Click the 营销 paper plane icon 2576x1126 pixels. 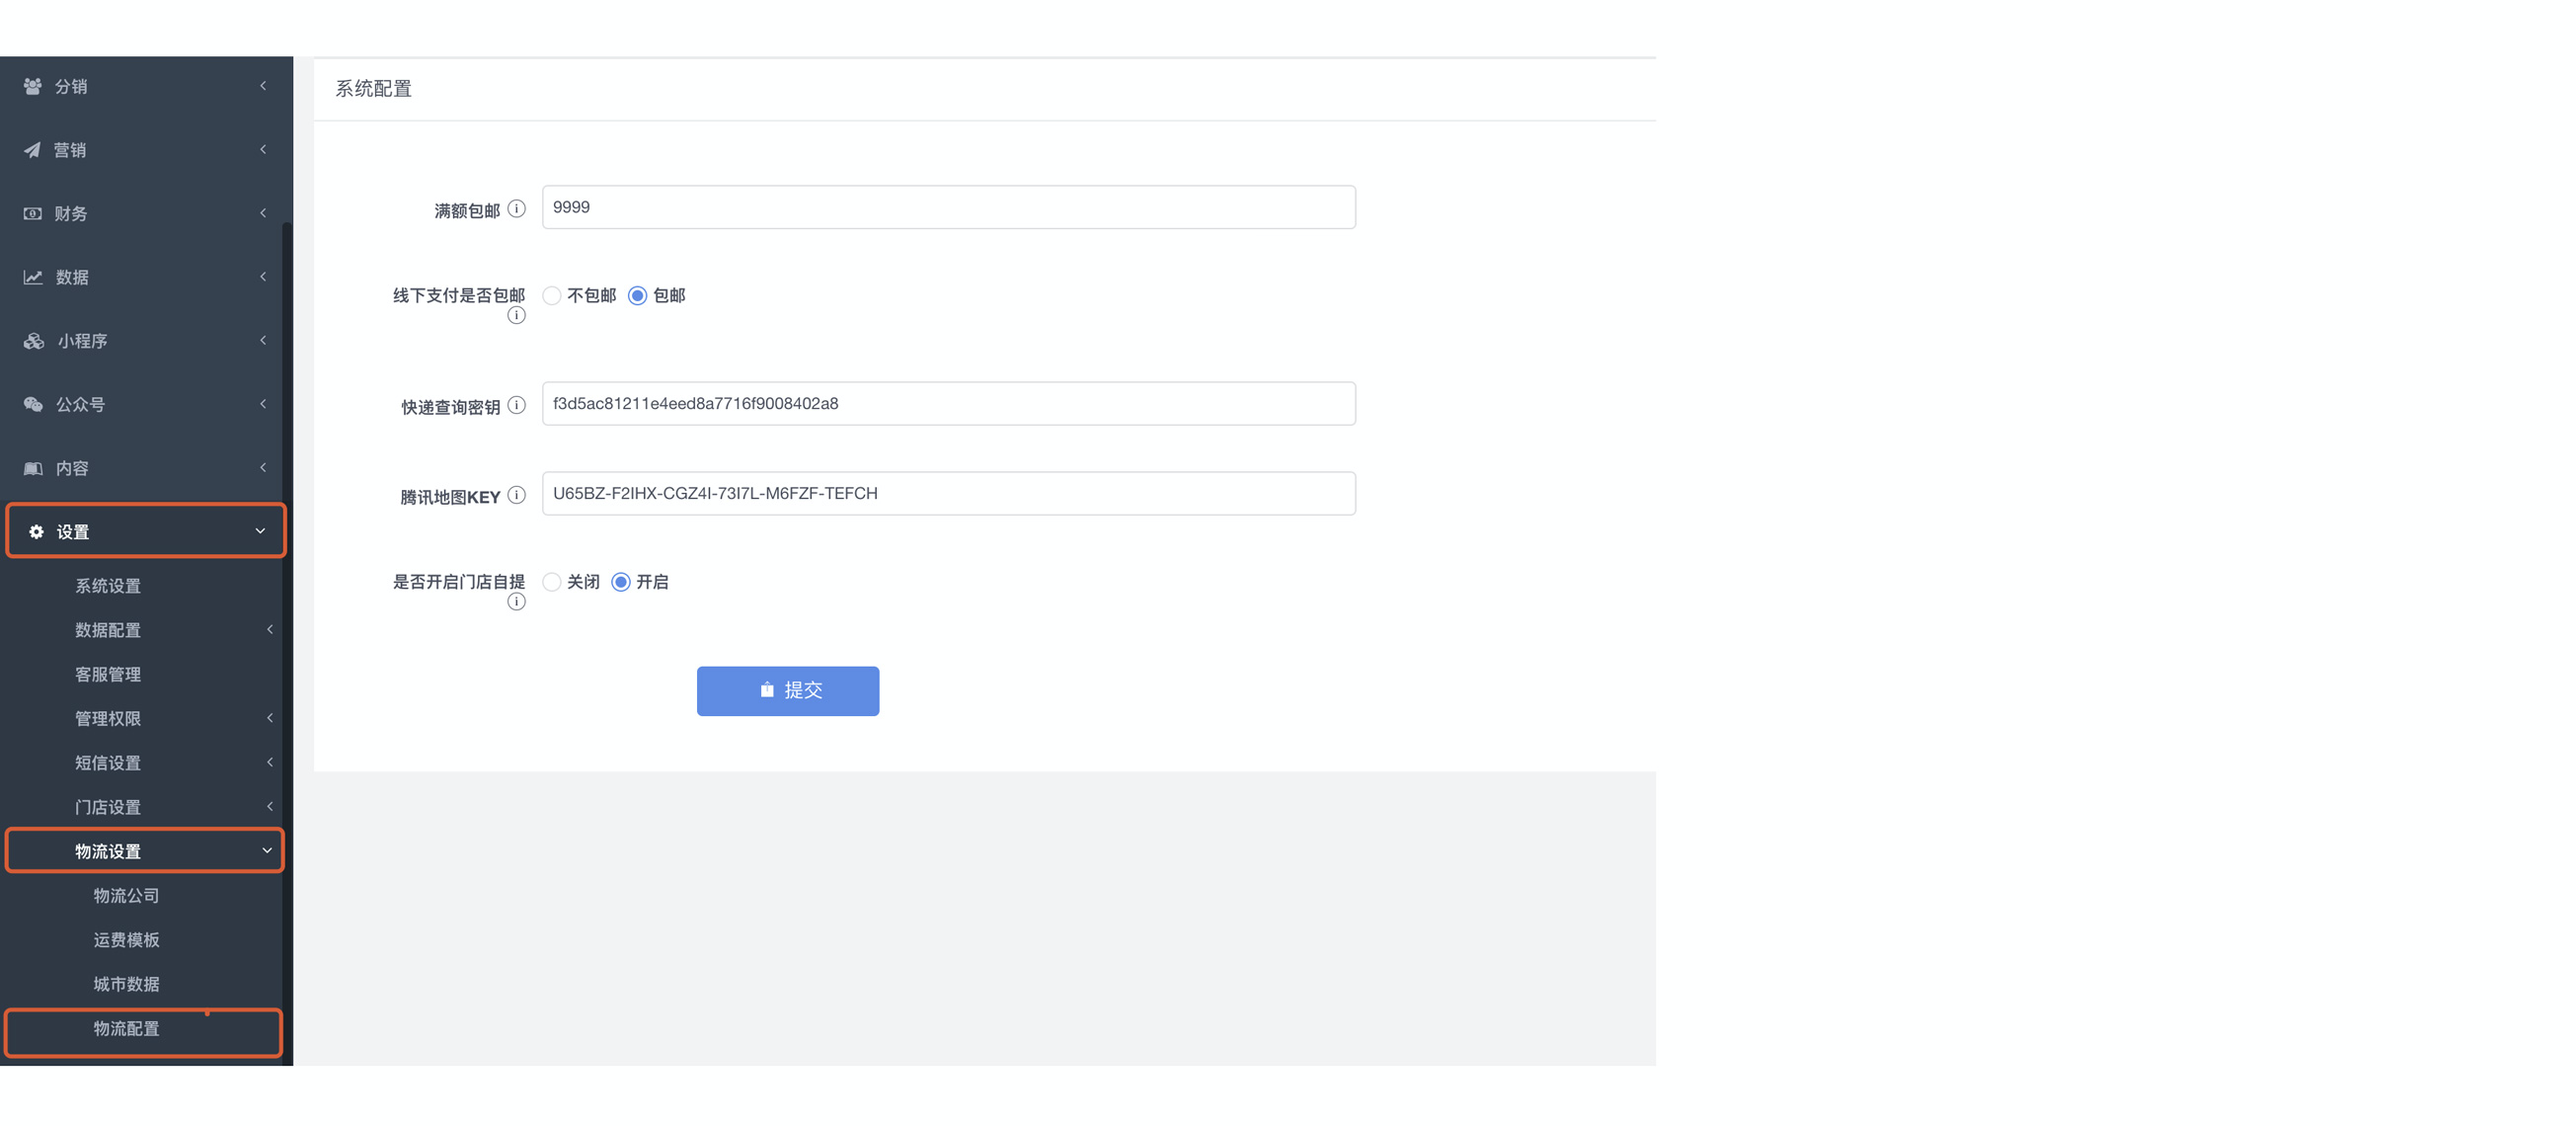33,150
